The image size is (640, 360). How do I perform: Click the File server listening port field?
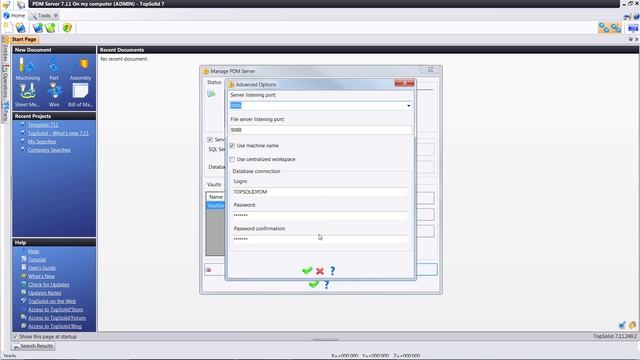click(x=320, y=130)
